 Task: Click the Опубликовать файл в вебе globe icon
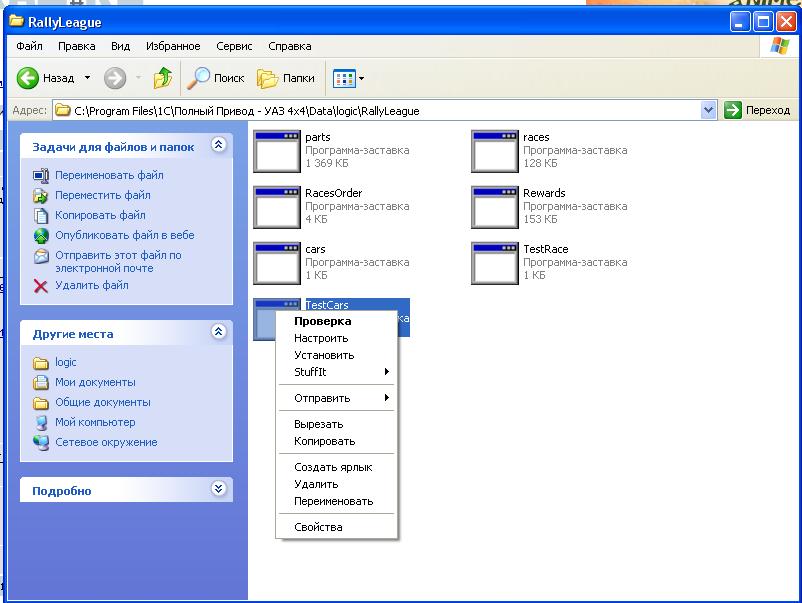pyautogui.click(x=41, y=235)
